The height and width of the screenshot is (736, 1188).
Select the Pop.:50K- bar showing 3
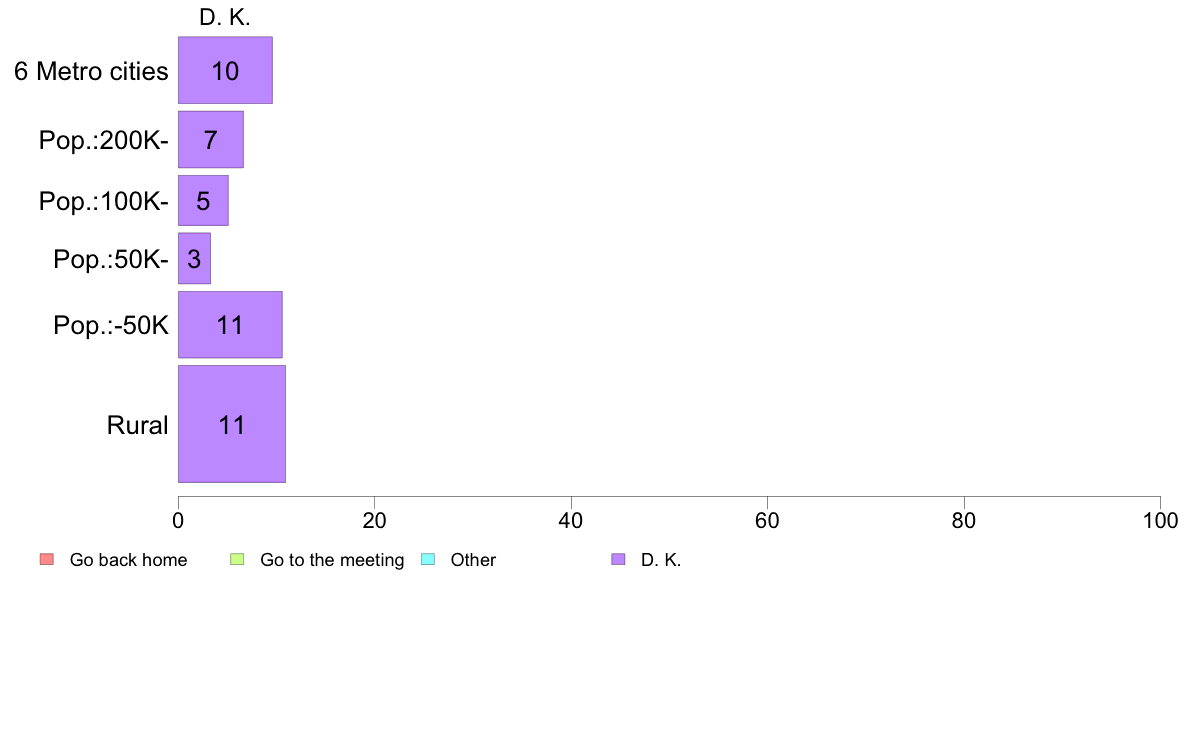[194, 258]
